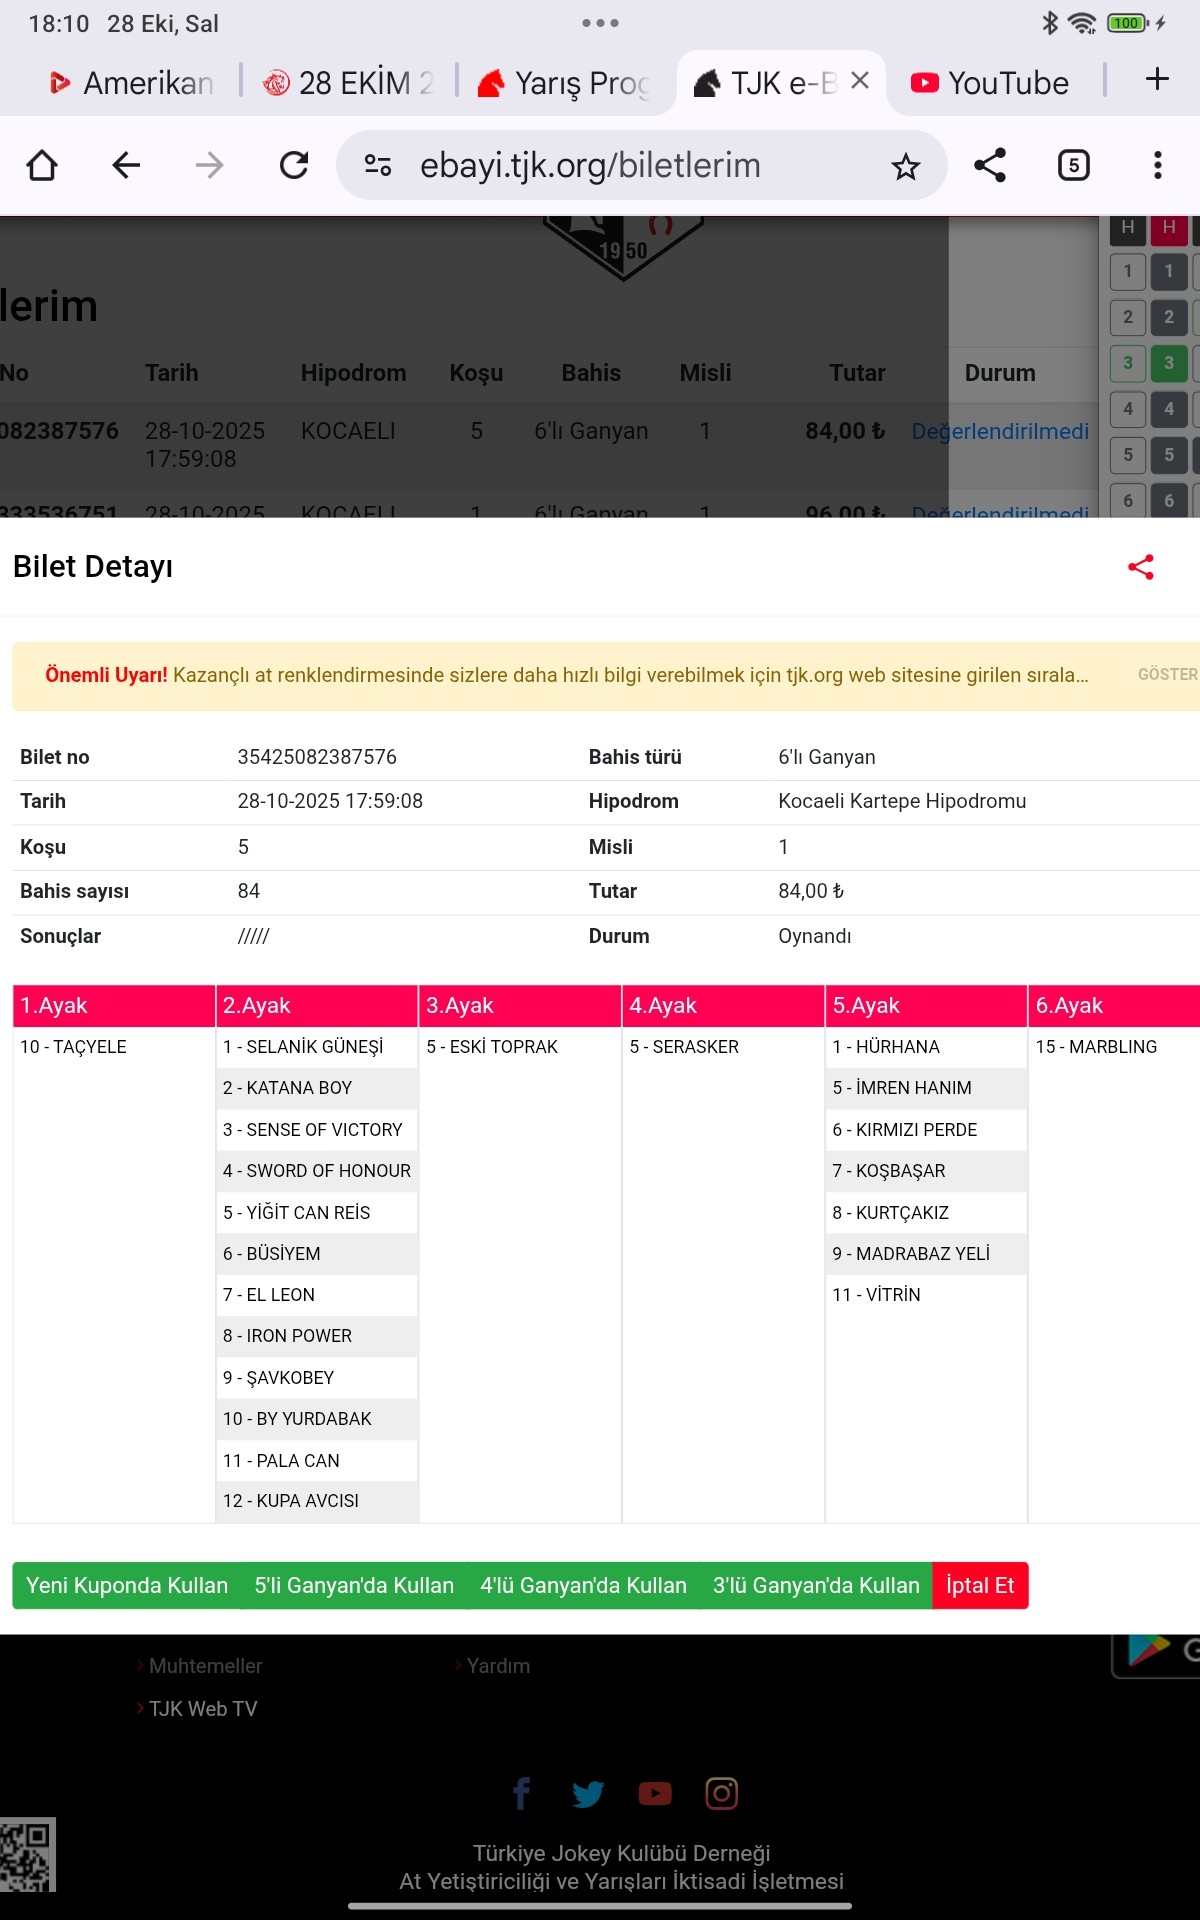Open the site settings icon in address bar

[378, 165]
